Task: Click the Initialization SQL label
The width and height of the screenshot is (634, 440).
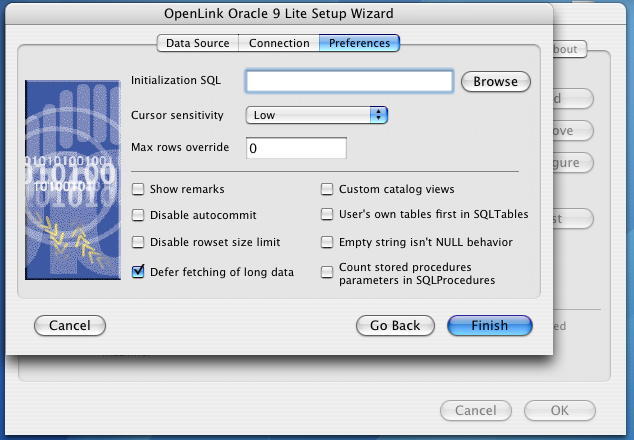Action: (176, 80)
